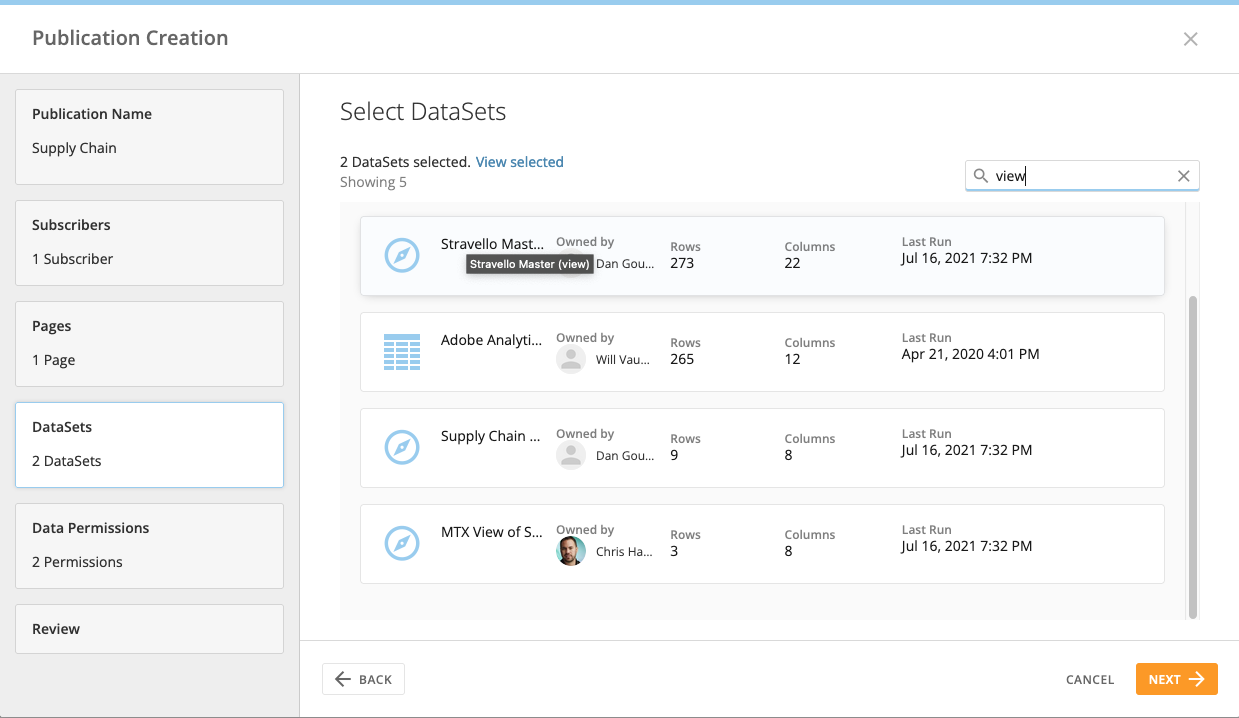Click the Supply Chain dataset compass icon
The image size is (1239, 718).
pyautogui.click(x=401, y=447)
